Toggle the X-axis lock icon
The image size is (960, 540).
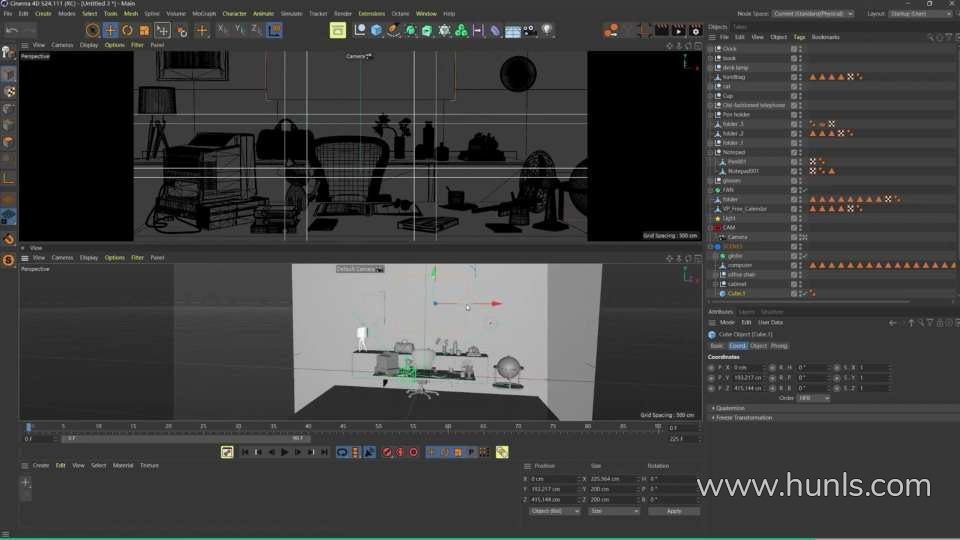(222, 30)
